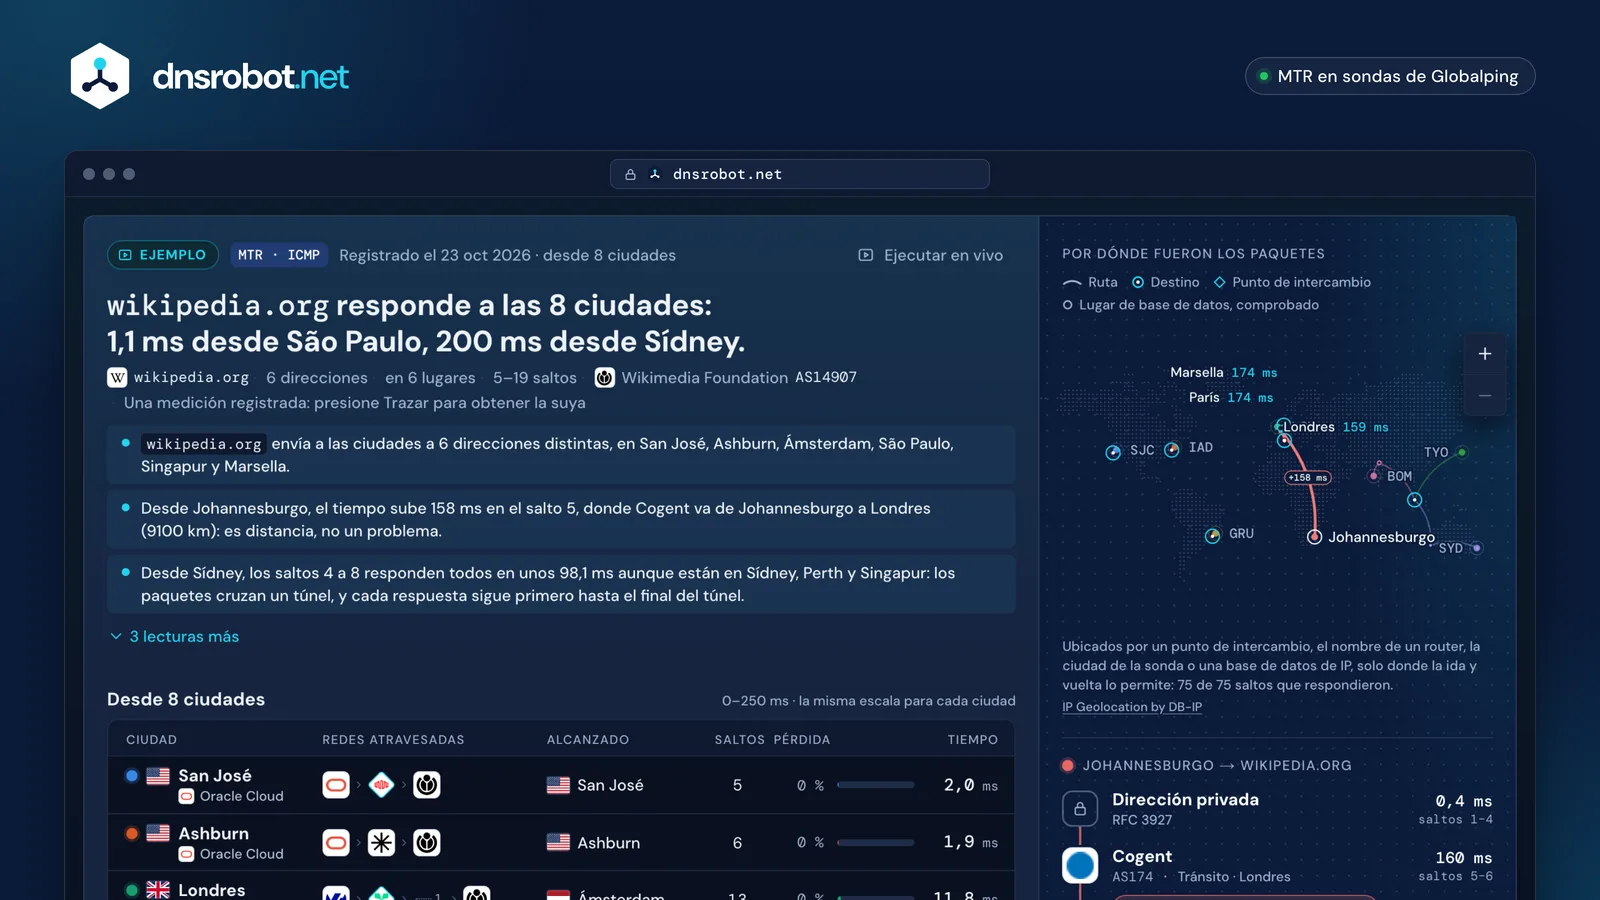
Task: Click the diamond exchange icon in San José row
Action: [381, 785]
